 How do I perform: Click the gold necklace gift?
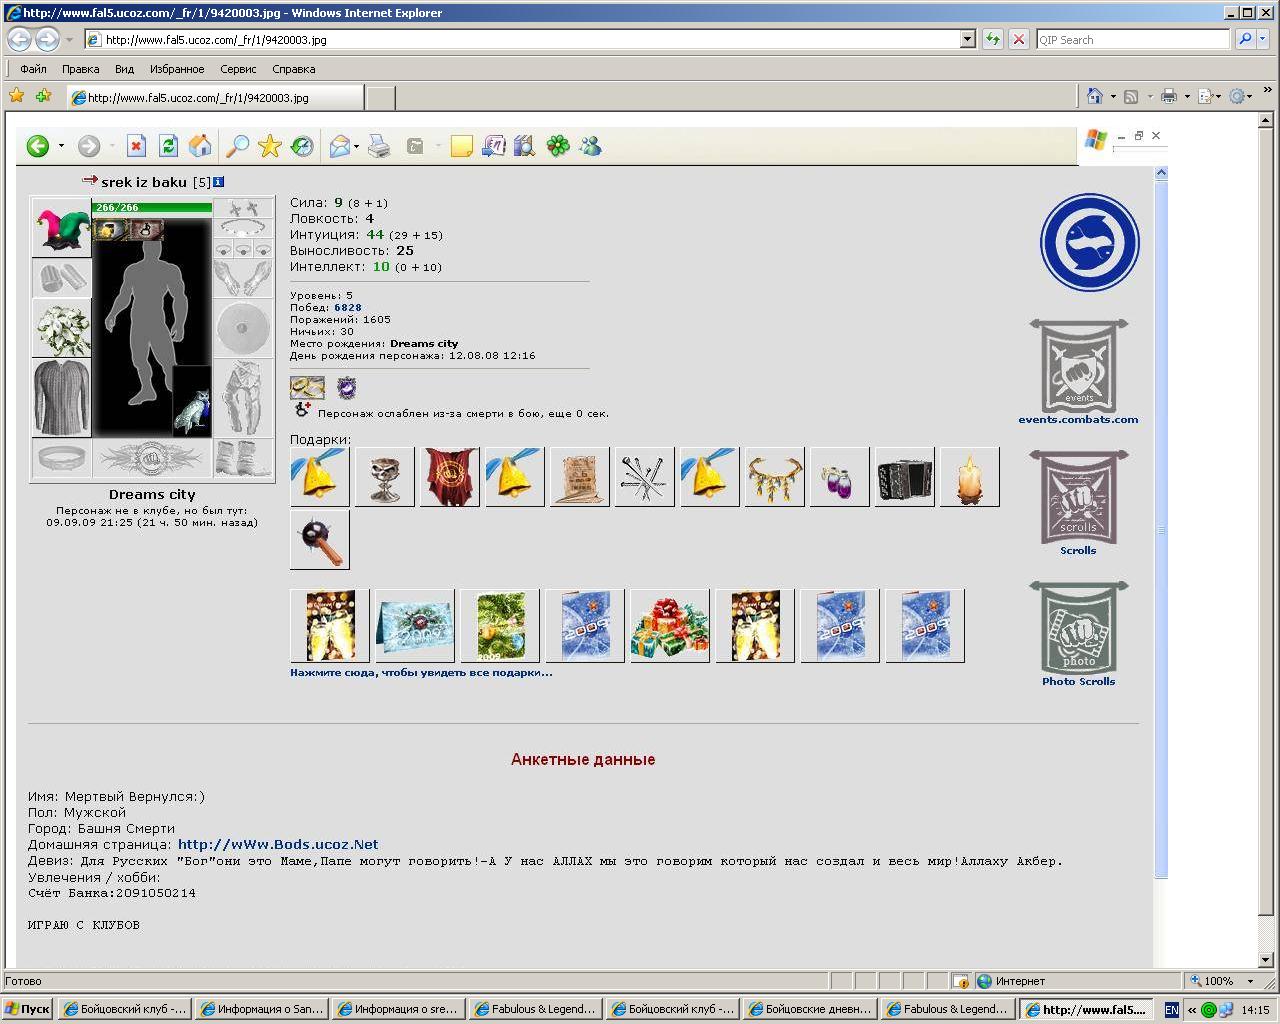[775, 477]
